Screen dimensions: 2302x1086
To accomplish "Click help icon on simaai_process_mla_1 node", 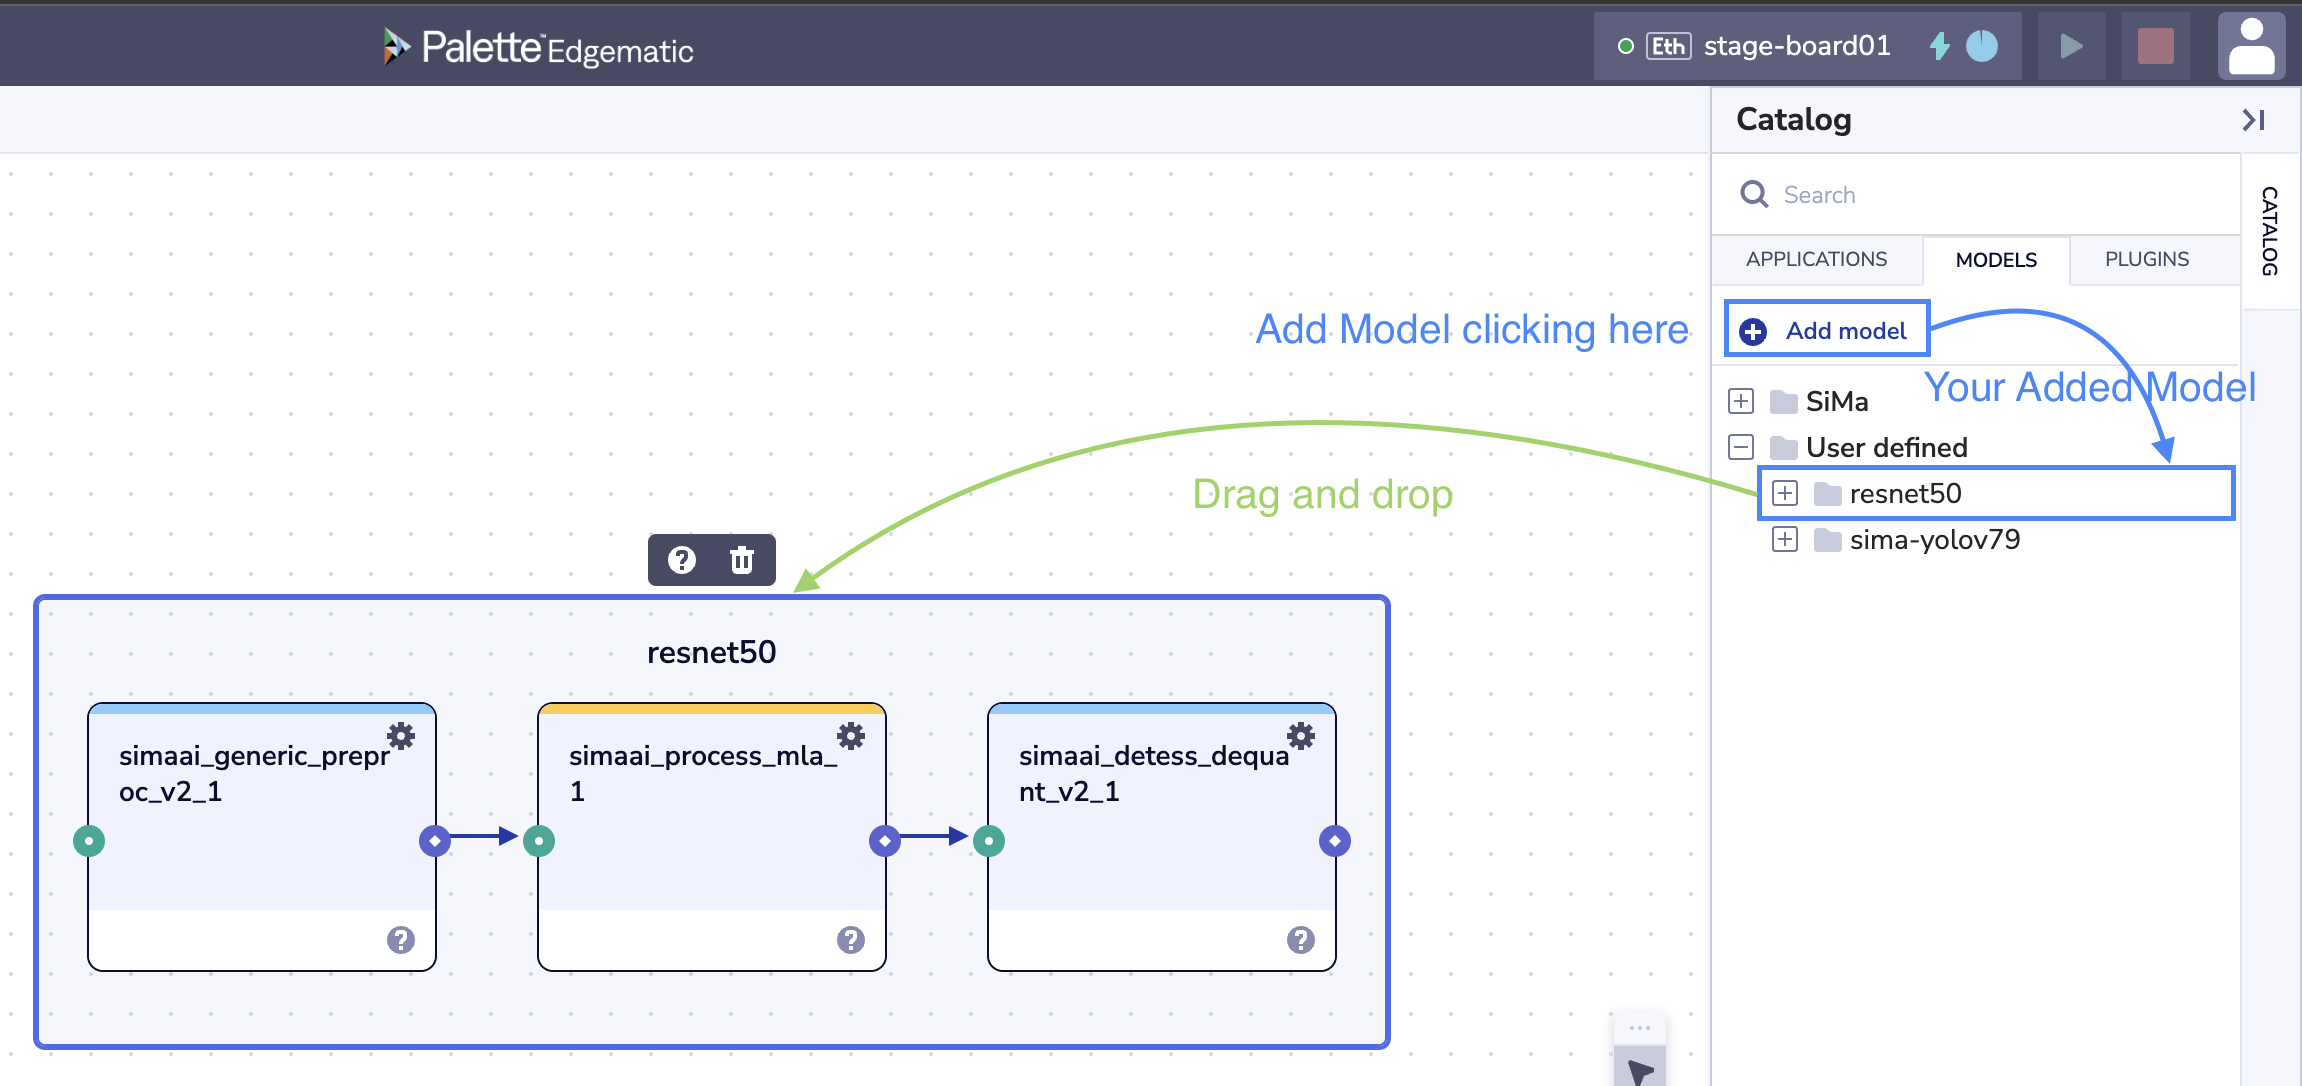I will (x=851, y=939).
